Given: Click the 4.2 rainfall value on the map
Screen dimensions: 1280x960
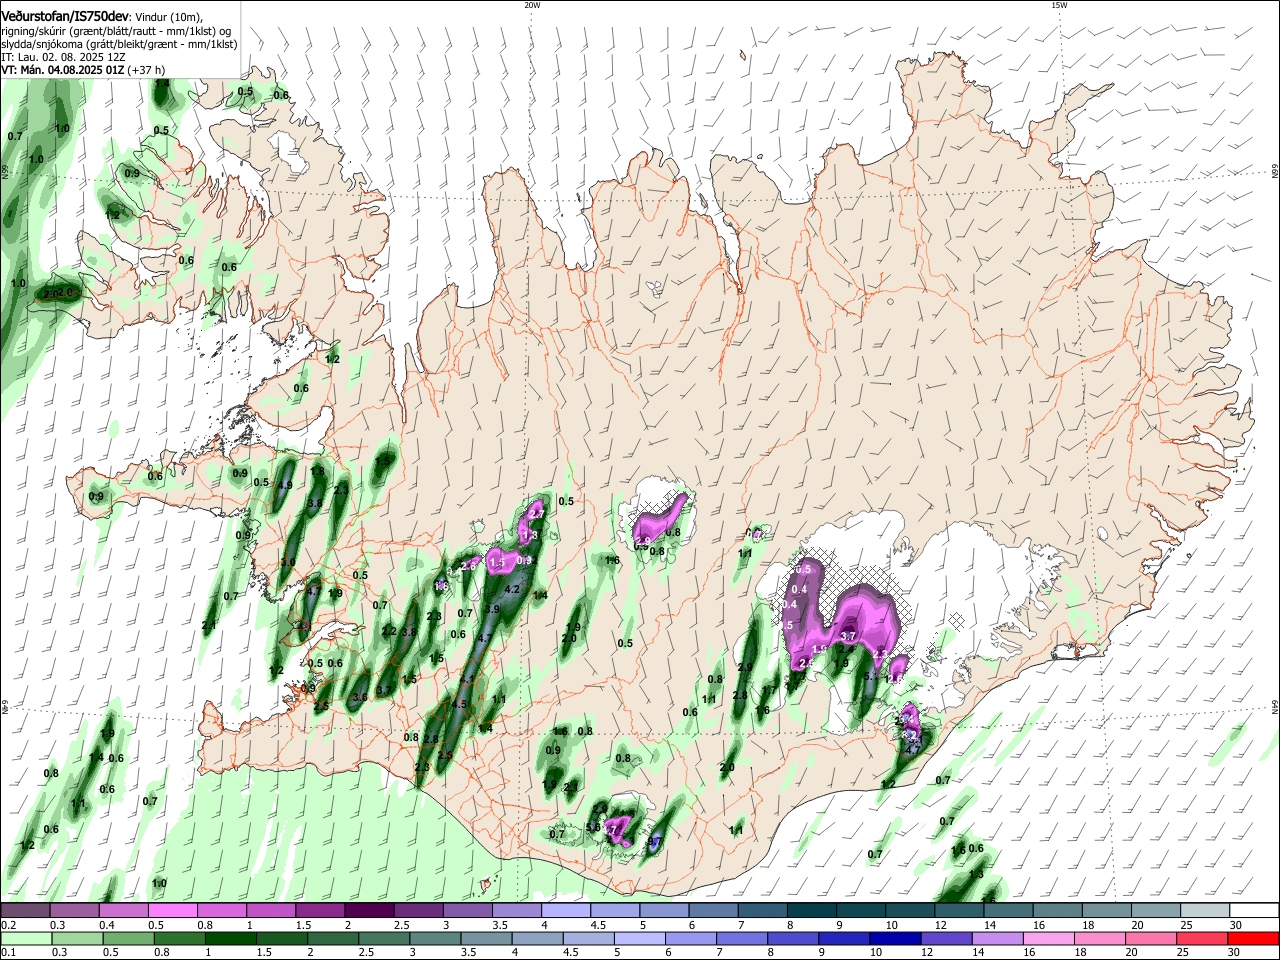Looking at the screenshot, I should point(513,589).
